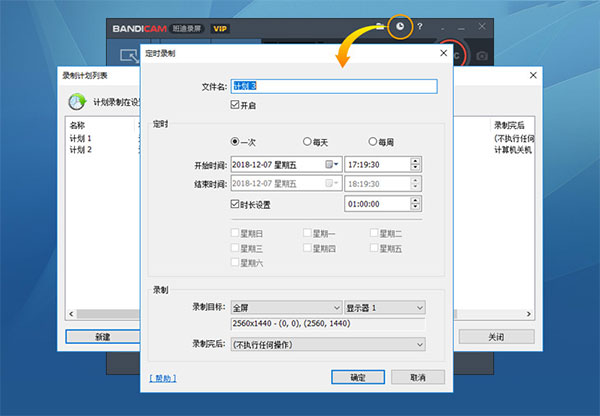Select the 每天 radio button
Viewport: 600px width, 416px height.
pyautogui.click(x=307, y=142)
